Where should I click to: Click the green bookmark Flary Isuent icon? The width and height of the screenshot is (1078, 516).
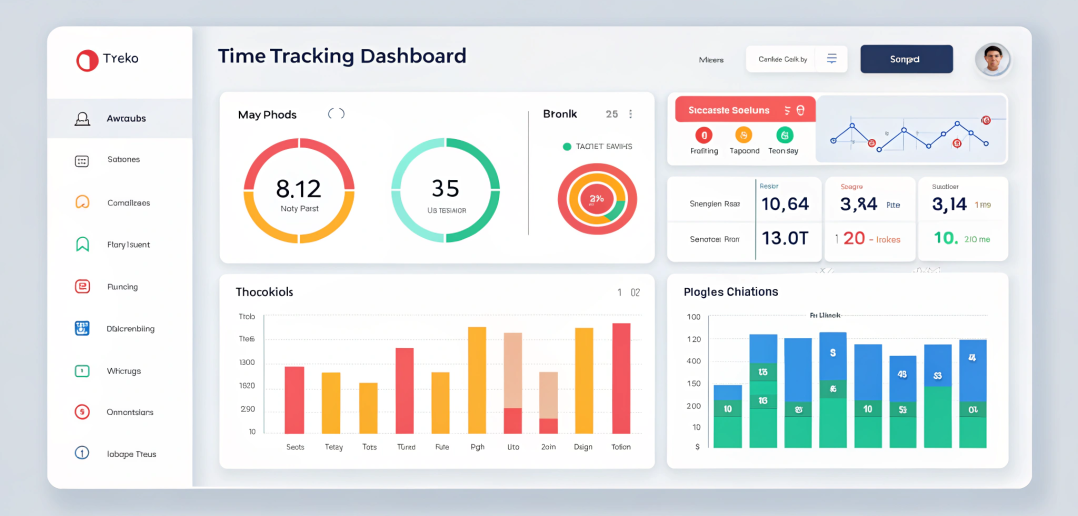(83, 244)
